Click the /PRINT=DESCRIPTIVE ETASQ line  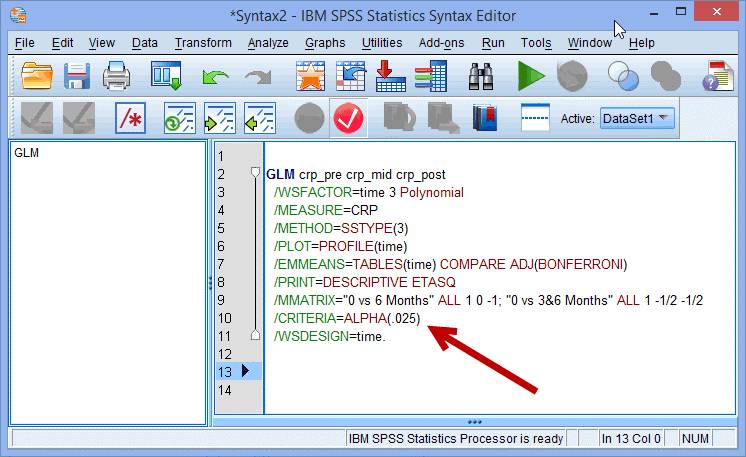[364, 282]
